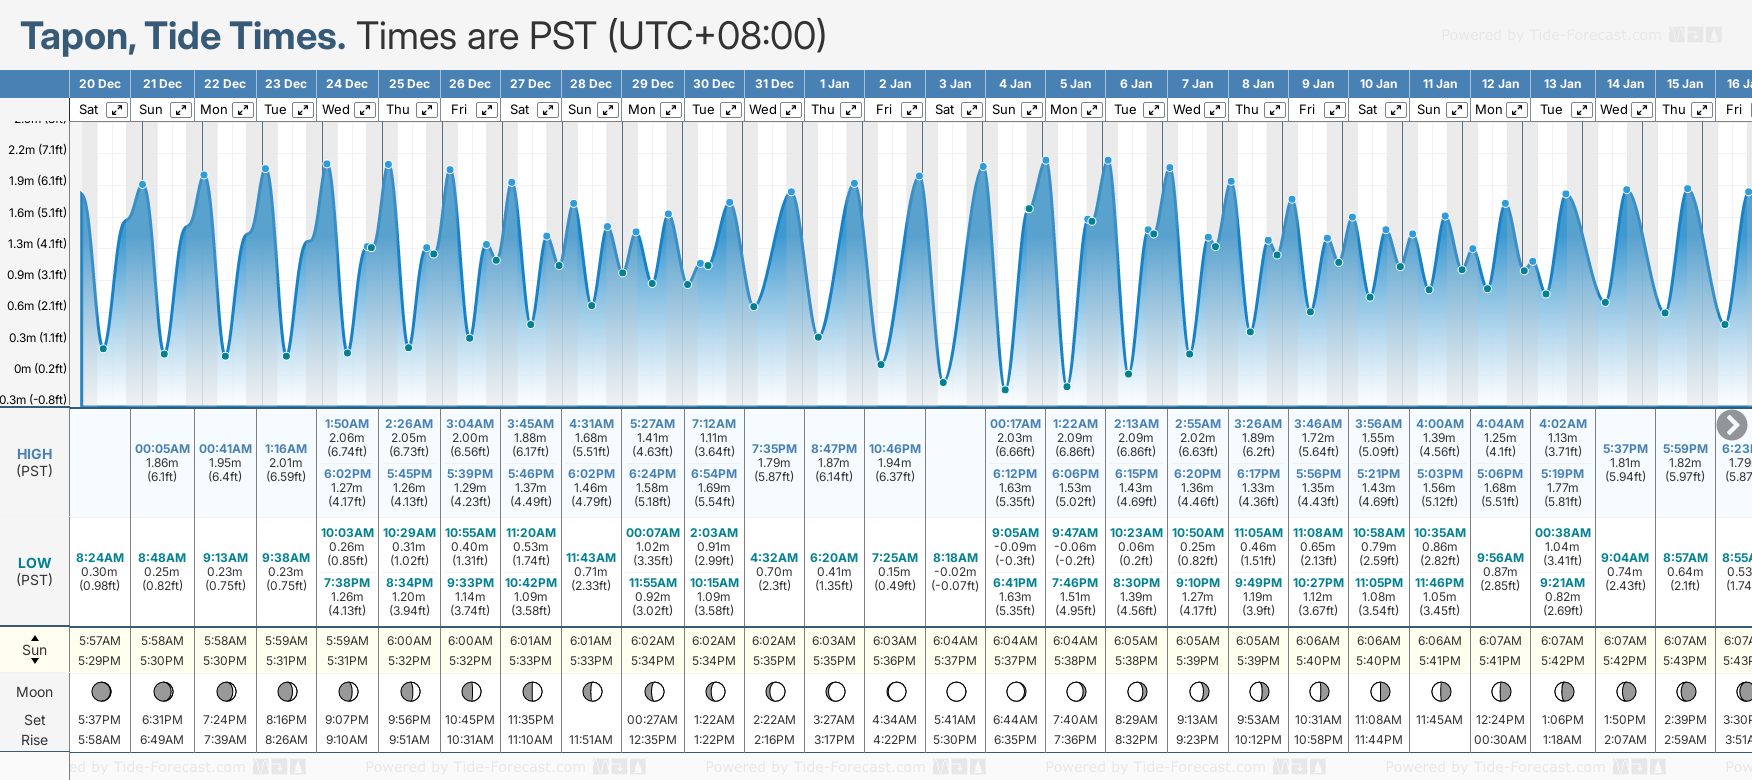Screen dimensions: 1752x780
Task: Select the 31 Dec date header
Action: pyautogui.click(x=774, y=84)
